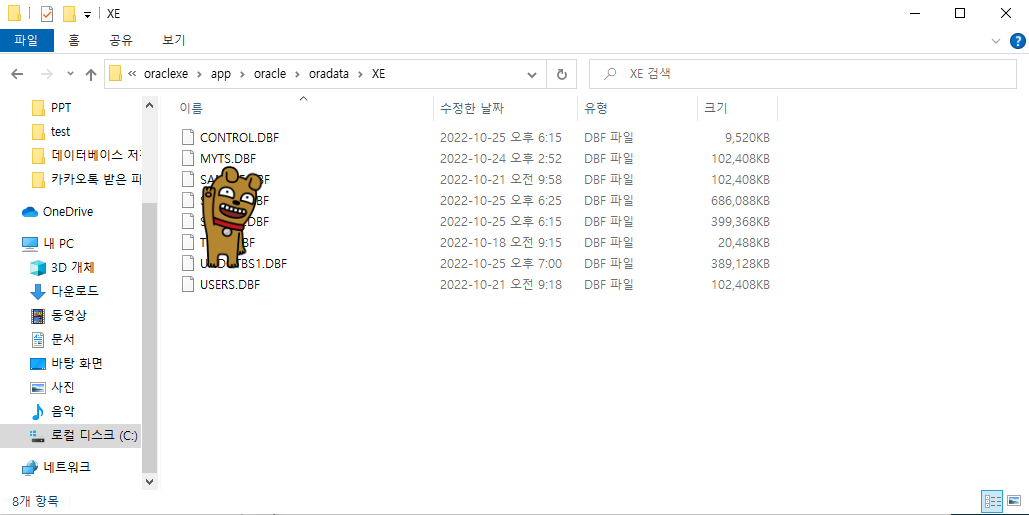Click the 20,488KB size cell
This screenshot has width=1029, height=515.
point(744,243)
